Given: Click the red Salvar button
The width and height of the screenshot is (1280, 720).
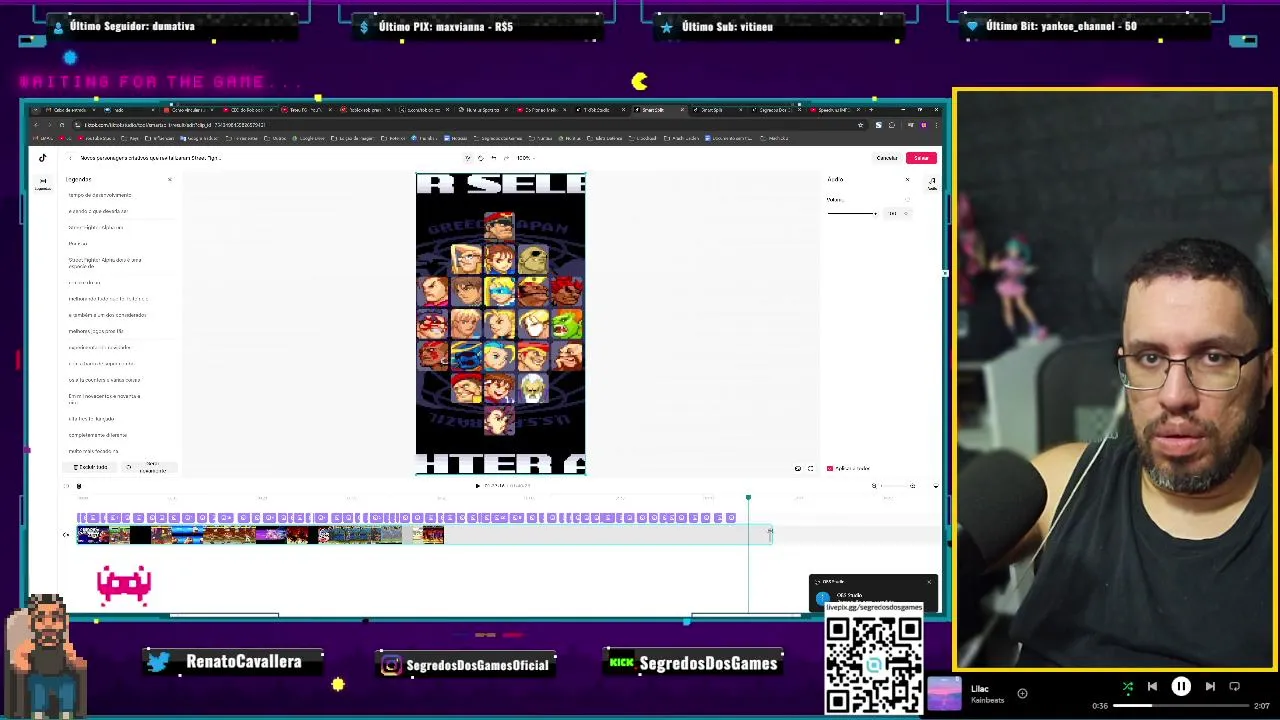Looking at the screenshot, I should [921, 158].
